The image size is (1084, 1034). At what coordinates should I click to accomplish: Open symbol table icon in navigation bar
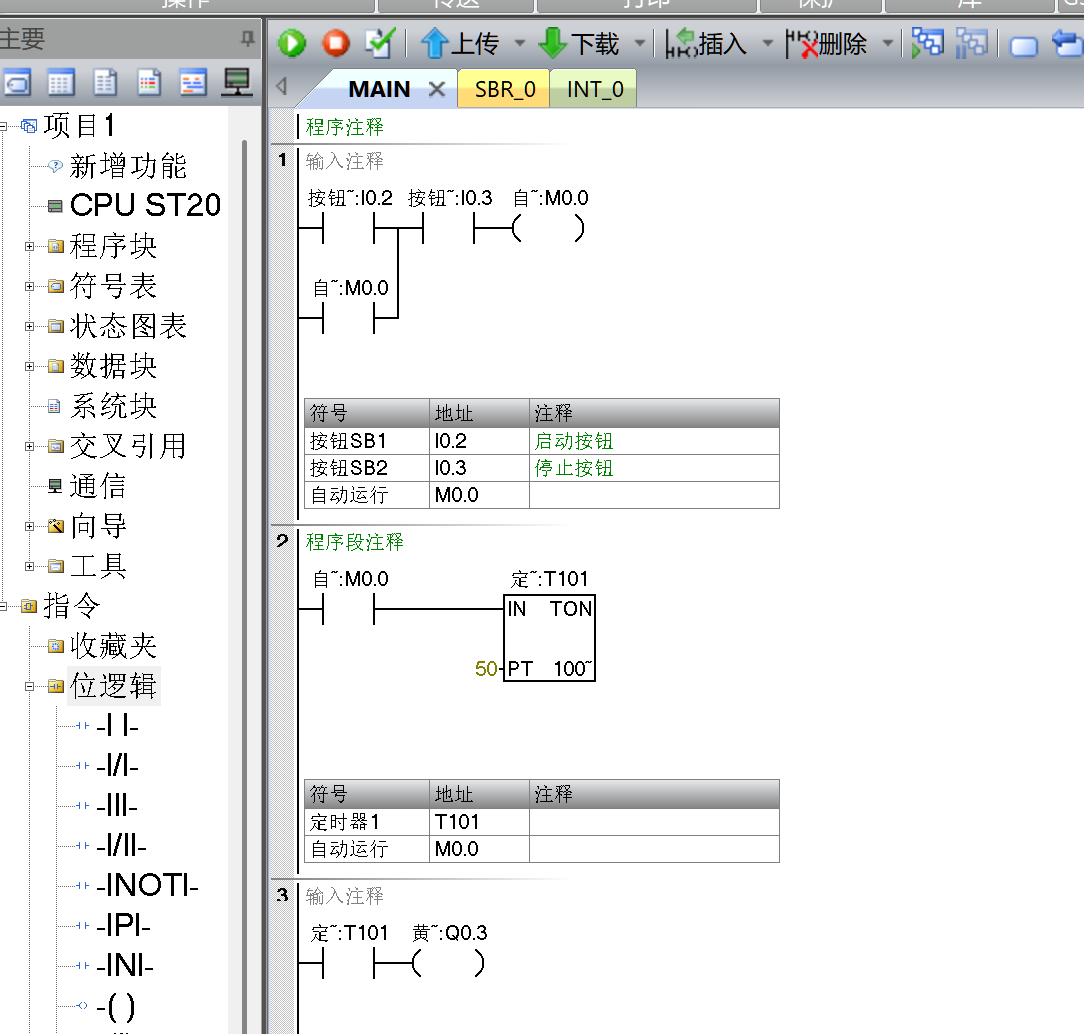(x=17, y=83)
